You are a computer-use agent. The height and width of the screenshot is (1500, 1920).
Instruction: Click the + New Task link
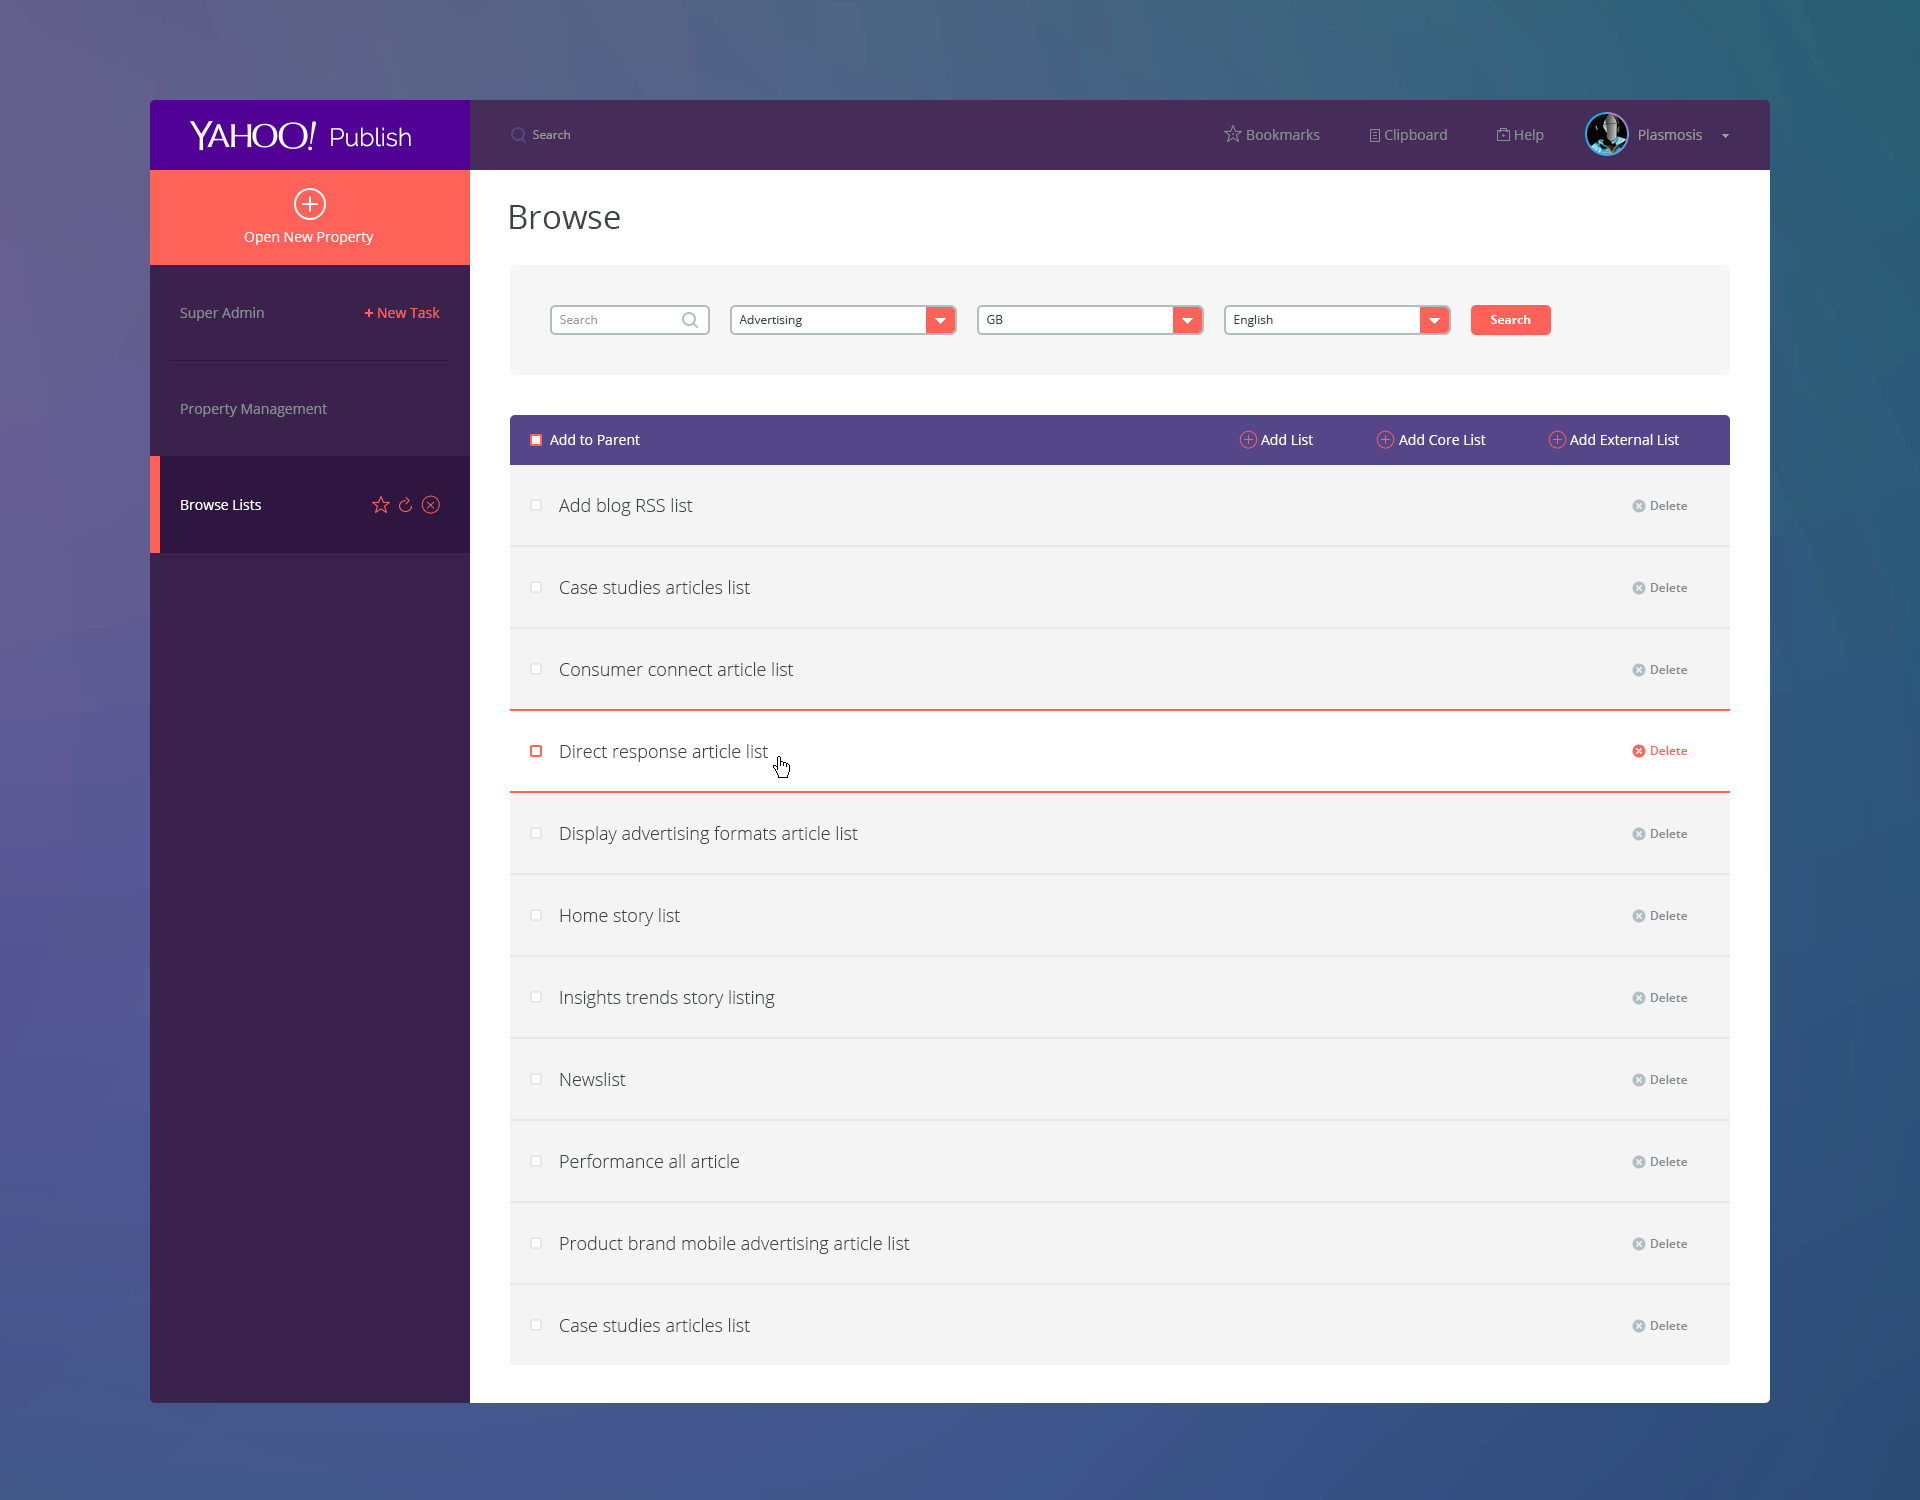click(402, 313)
